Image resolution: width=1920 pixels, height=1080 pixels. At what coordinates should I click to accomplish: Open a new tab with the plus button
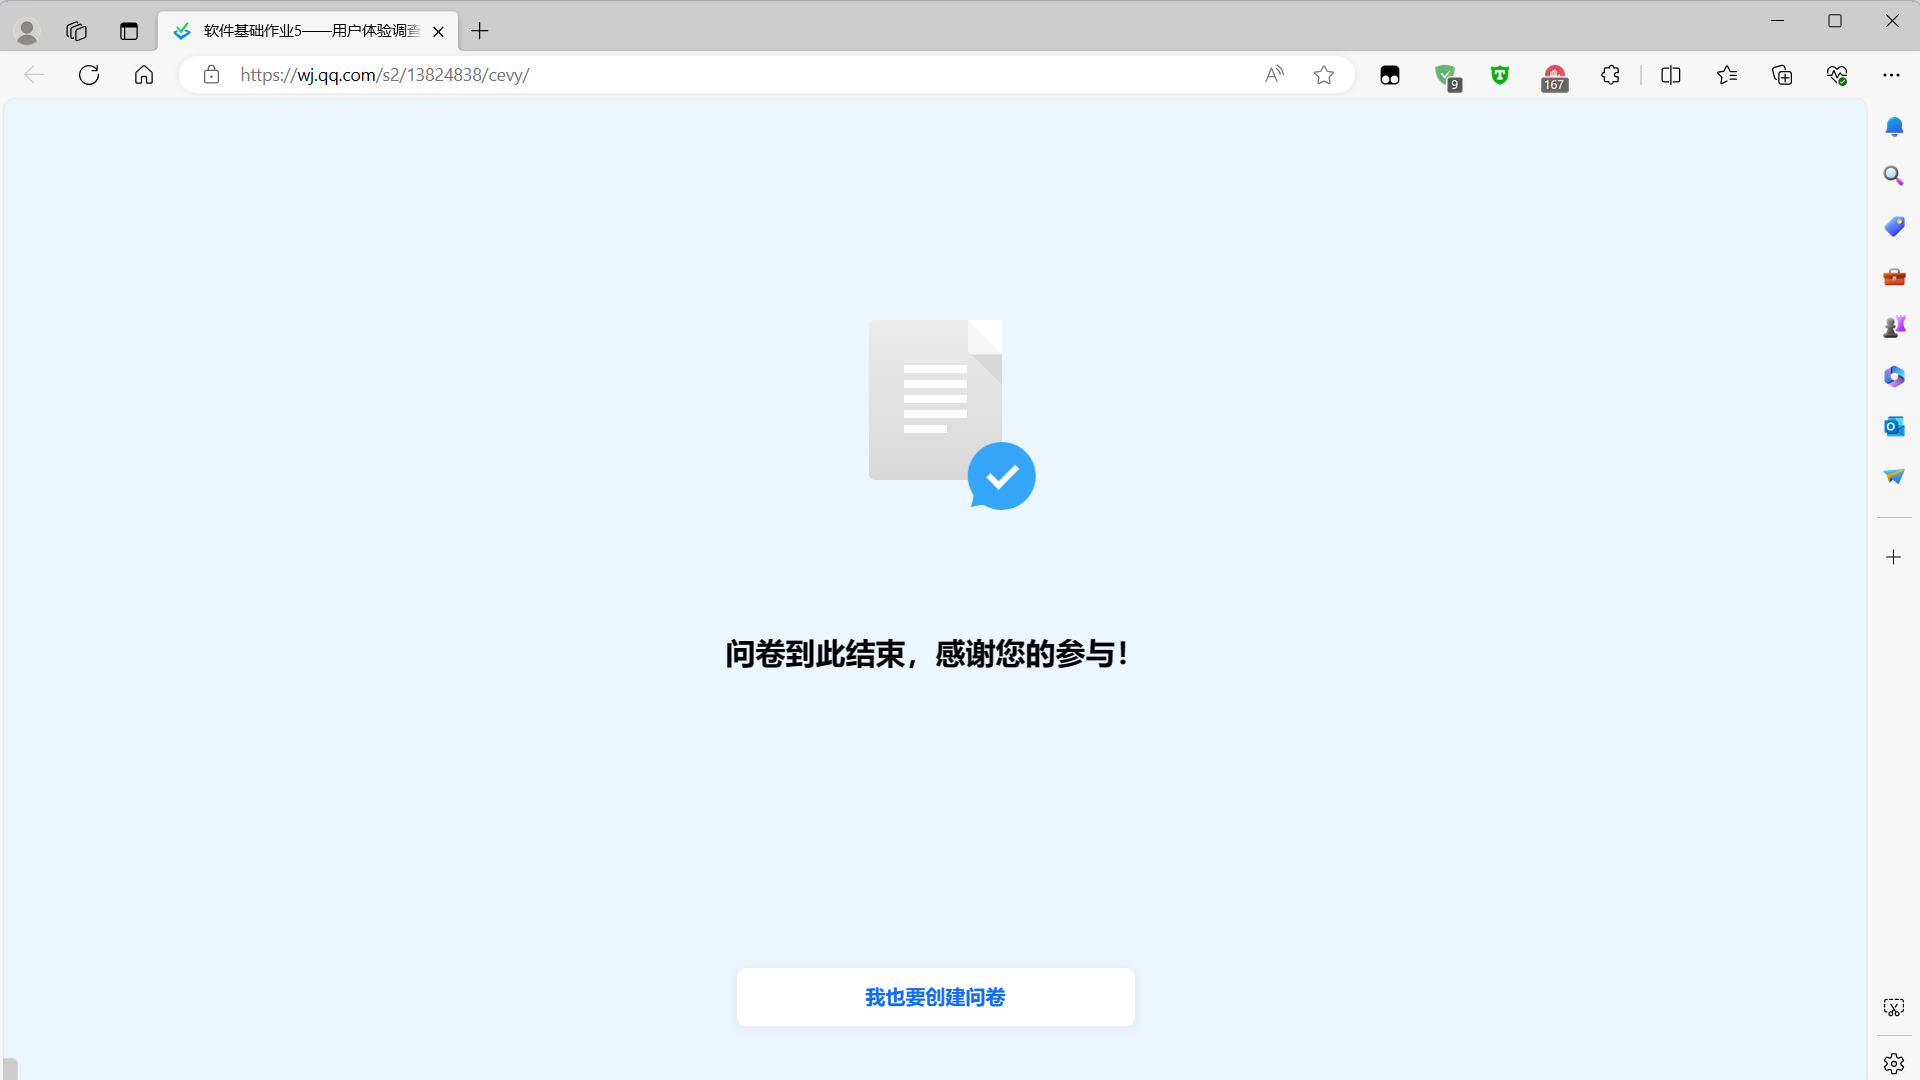coord(480,31)
